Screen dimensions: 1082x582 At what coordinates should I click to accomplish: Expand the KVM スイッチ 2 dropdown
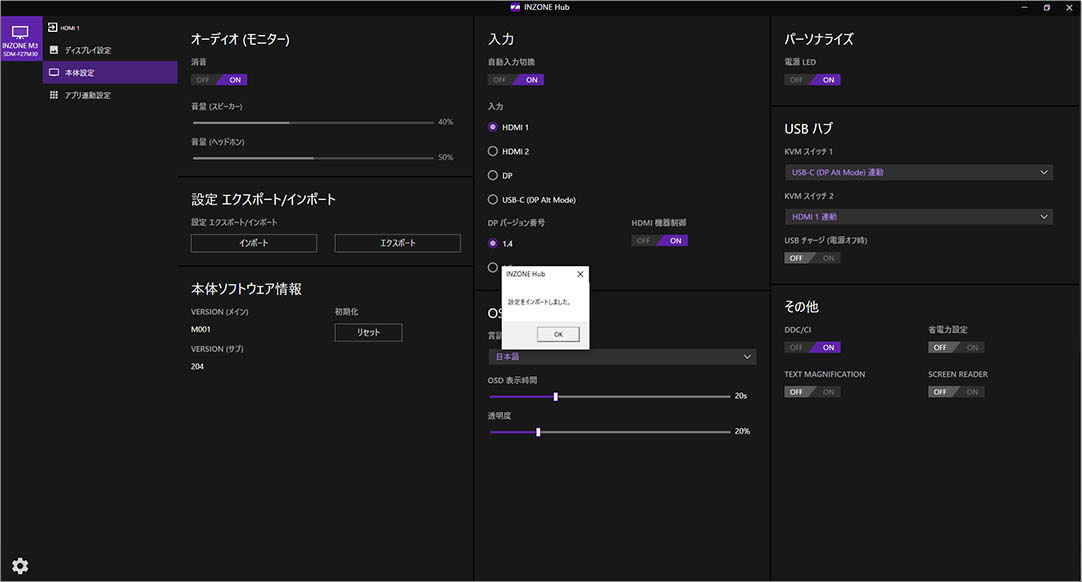[x=918, y=217]
